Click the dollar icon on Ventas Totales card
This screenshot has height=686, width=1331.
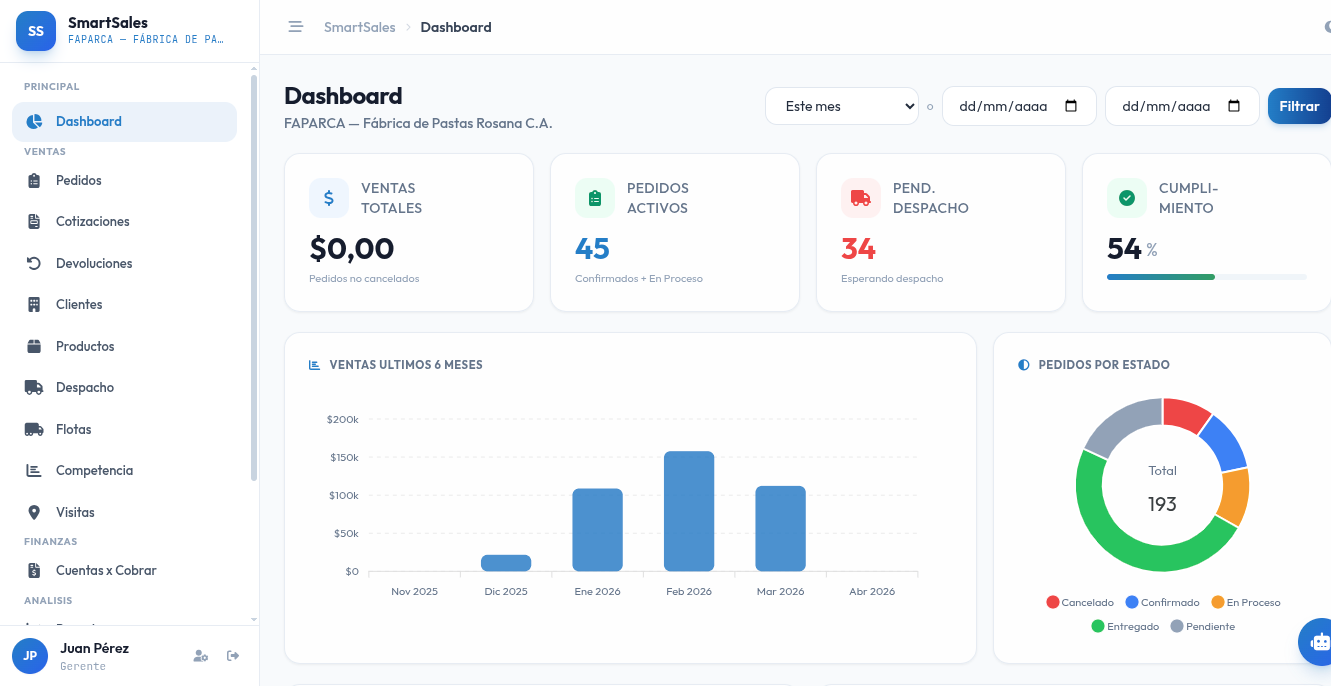tap(329, 198)
